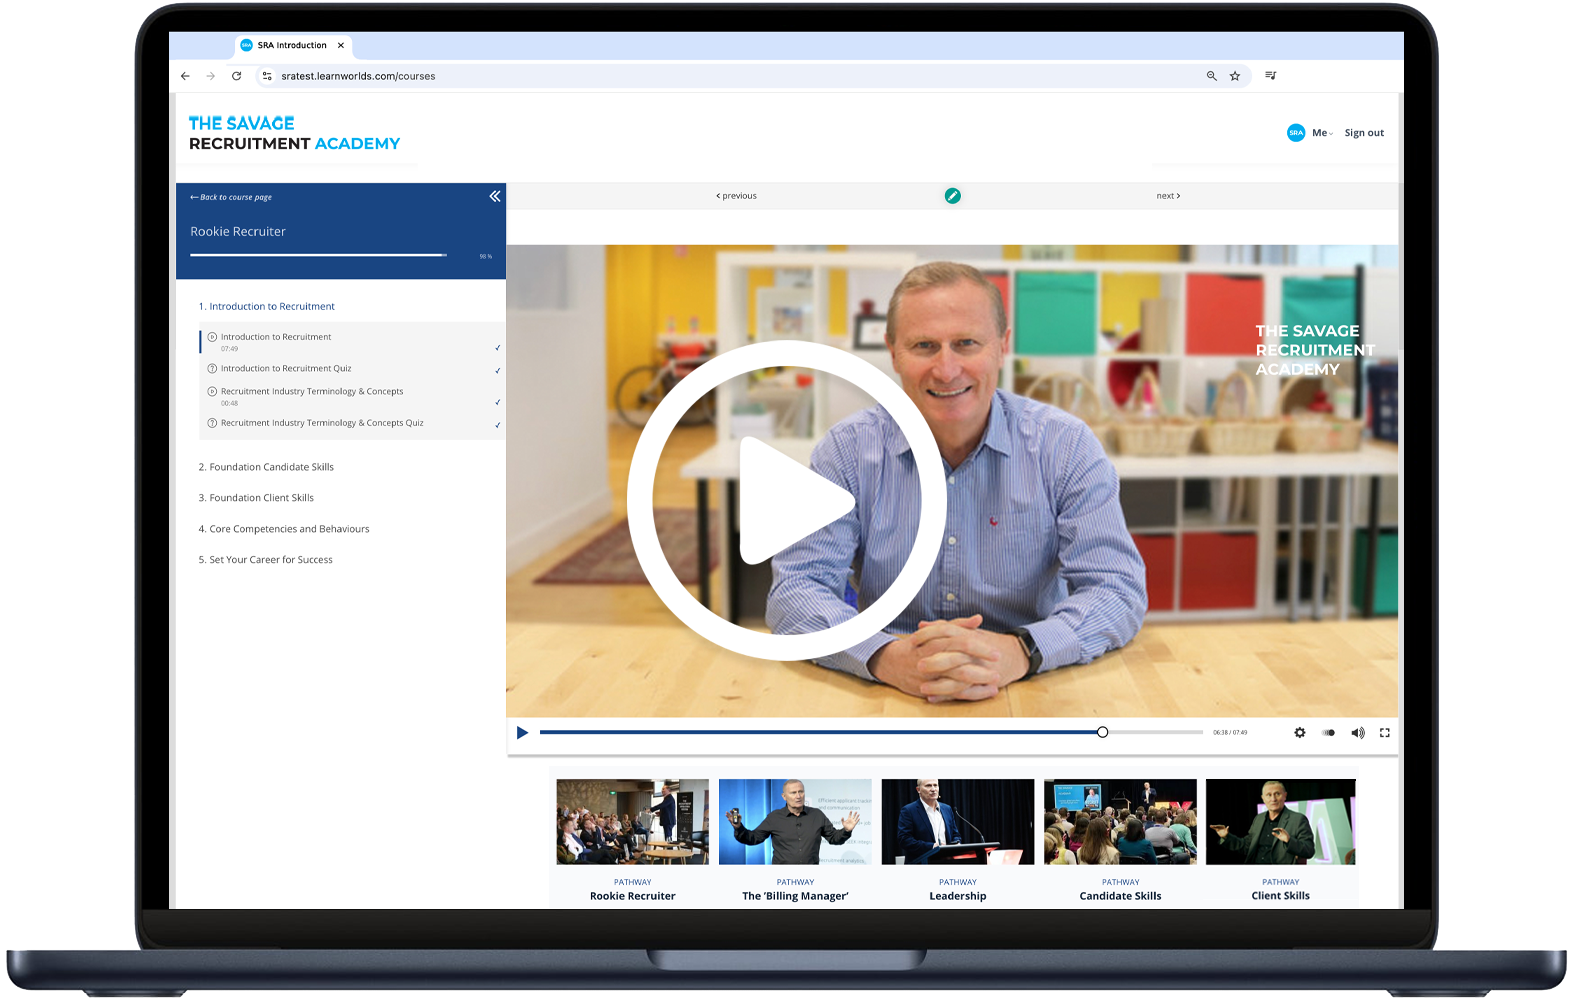Click The Savage Recruitment Academy logo

(294, 133)
